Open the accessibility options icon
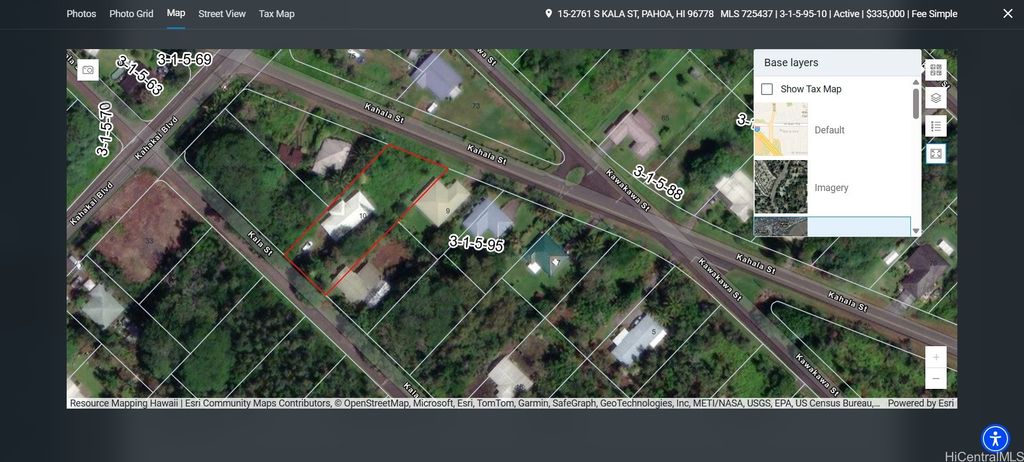This screenshot has height=462, width=1024. [995, 438]
